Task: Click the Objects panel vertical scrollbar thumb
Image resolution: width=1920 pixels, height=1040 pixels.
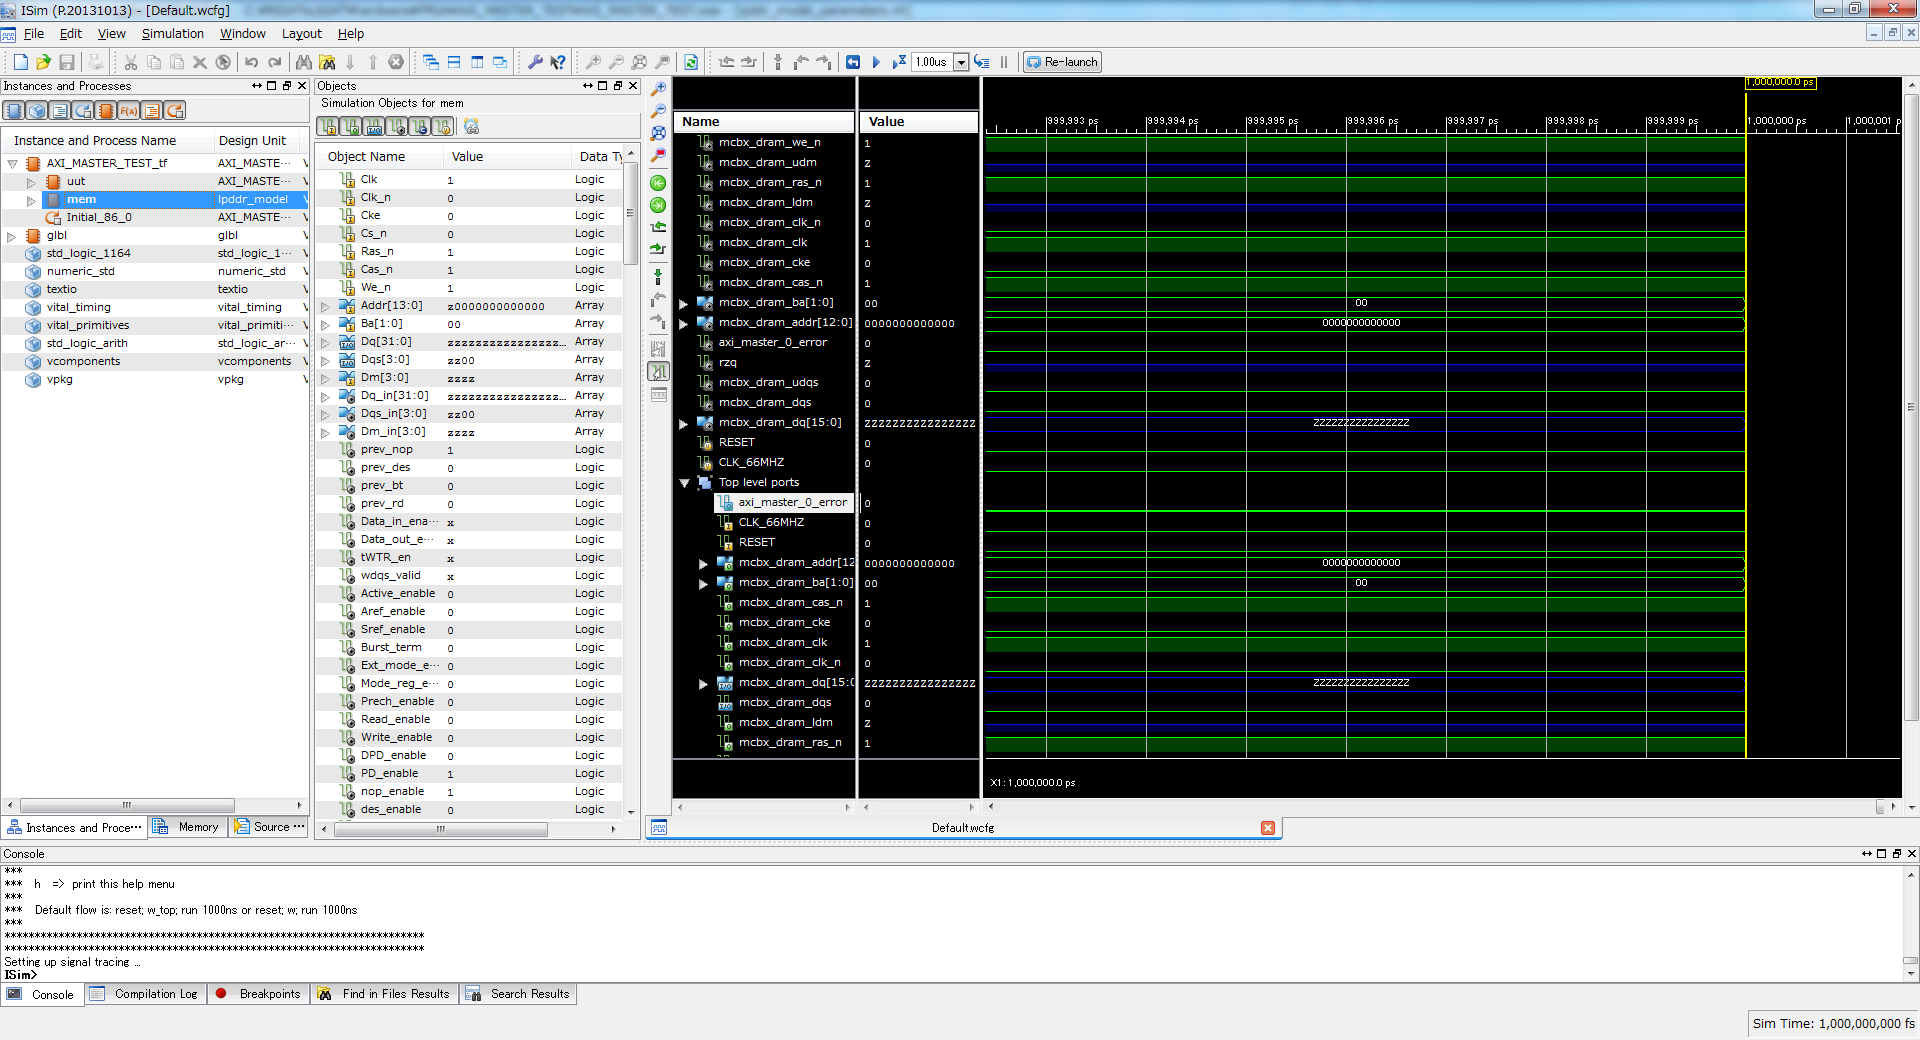Action: (630, 213)
